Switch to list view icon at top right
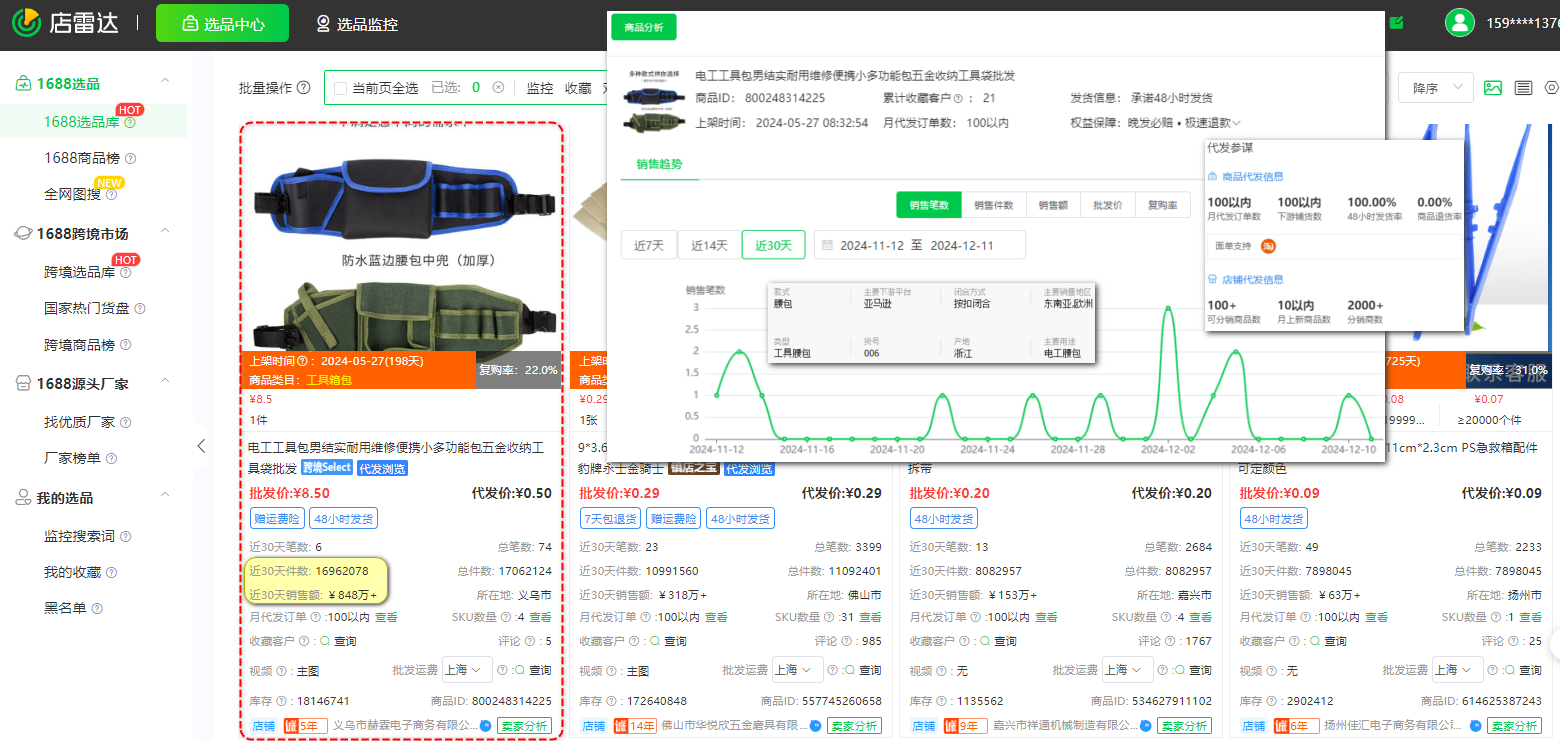 (x=1523, y=88)
